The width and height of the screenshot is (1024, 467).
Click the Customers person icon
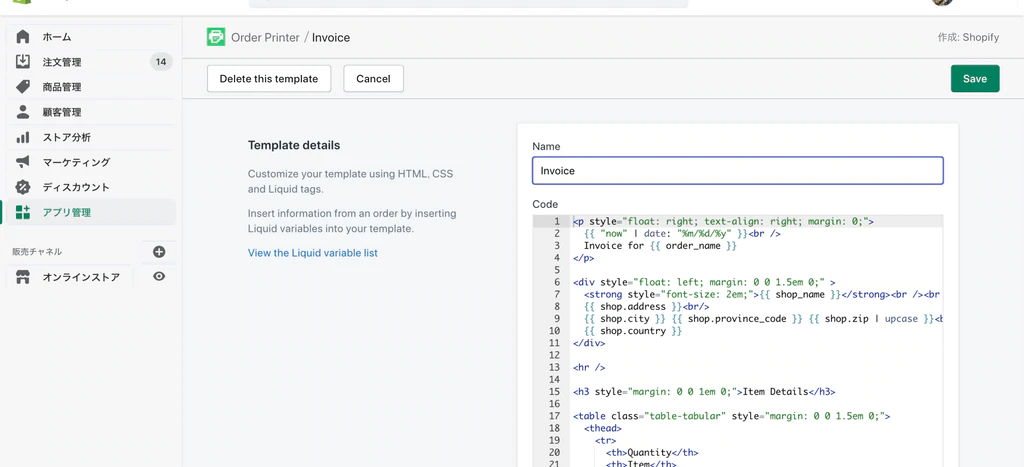(23, 112)
